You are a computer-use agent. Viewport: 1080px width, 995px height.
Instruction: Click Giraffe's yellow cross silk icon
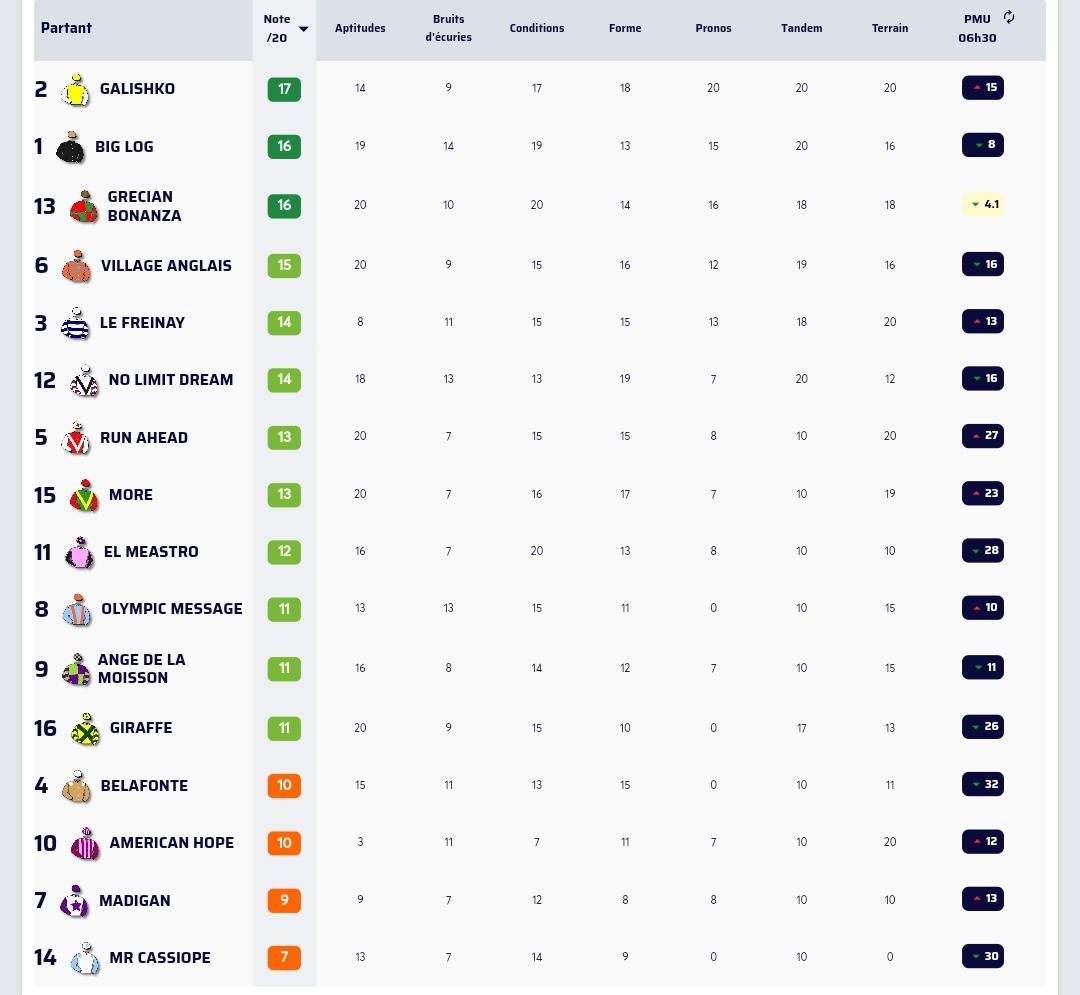pyautogui.click(x=85, y=729)
